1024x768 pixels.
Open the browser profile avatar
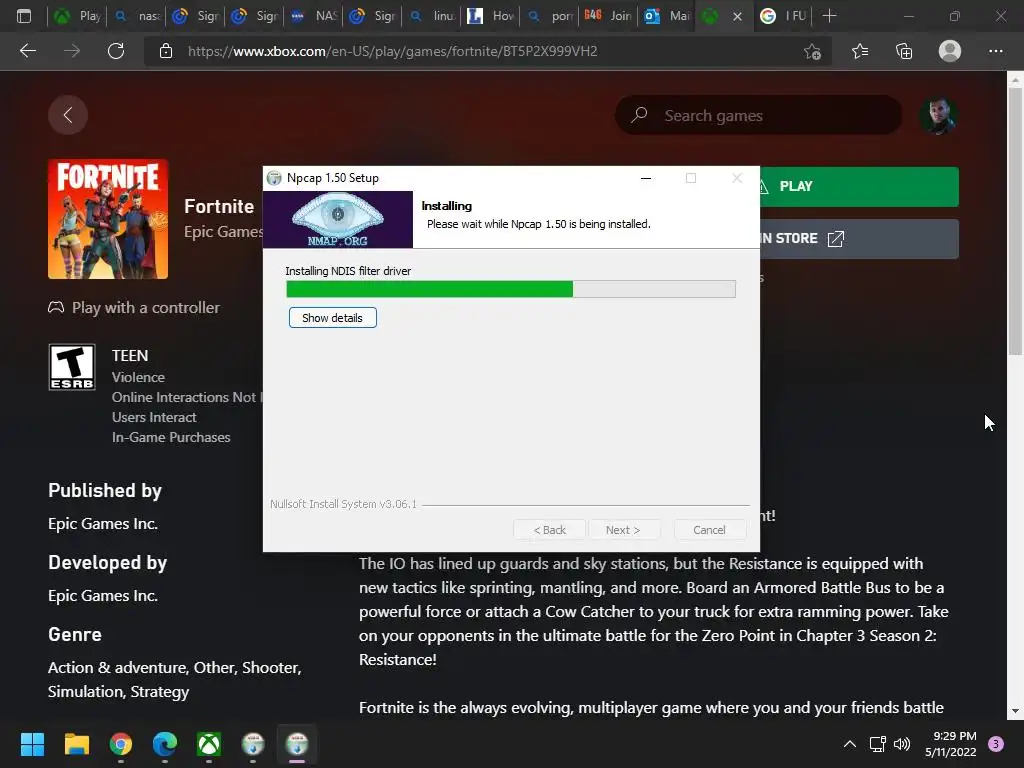point(950,51)
